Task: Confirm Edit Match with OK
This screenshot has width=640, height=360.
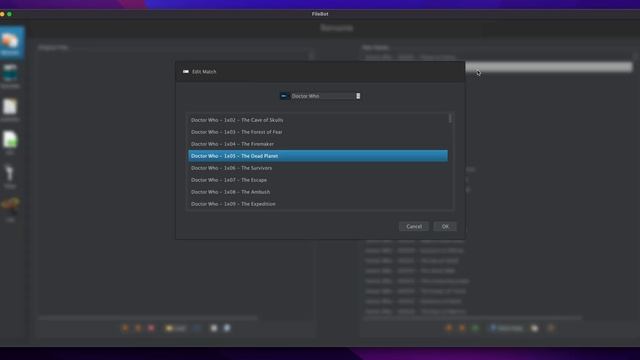Action: coord(445,227)
